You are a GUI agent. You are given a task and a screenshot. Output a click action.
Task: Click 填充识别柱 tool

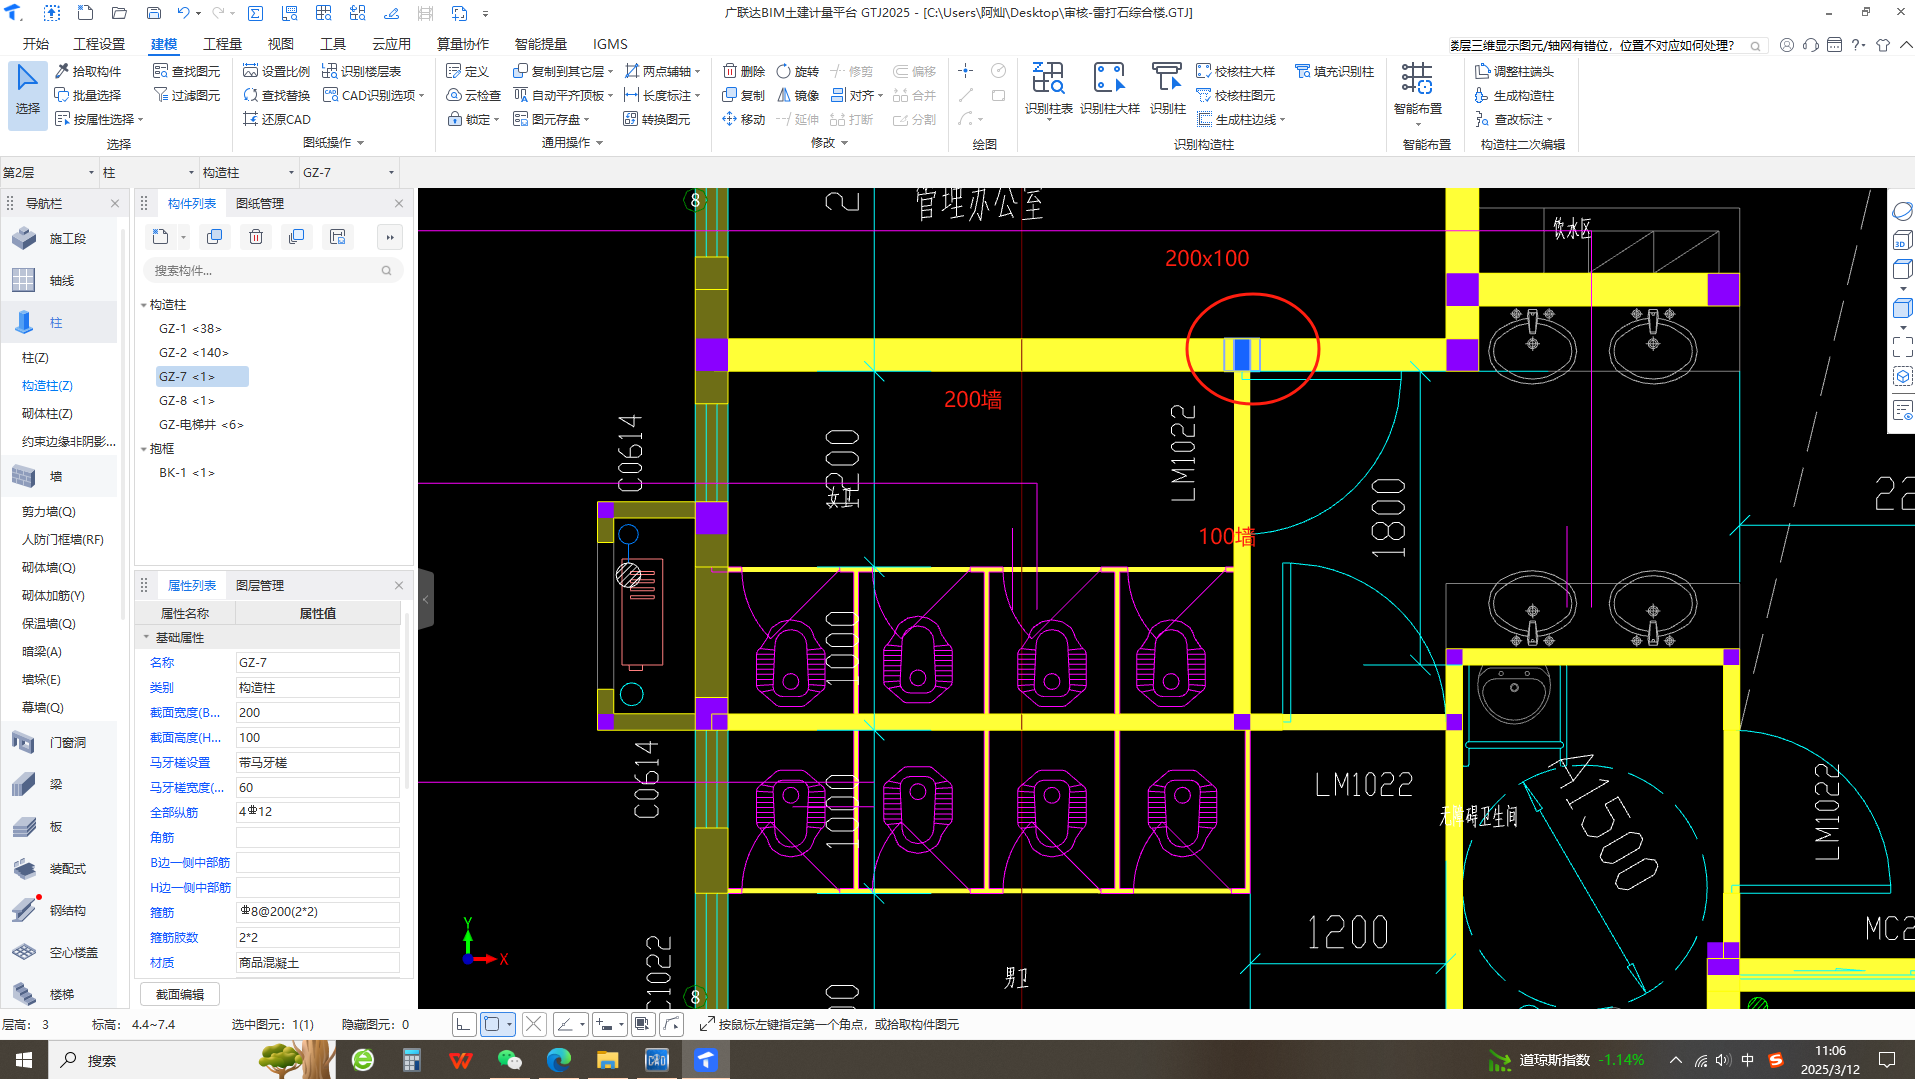[x=1335, y=71]
